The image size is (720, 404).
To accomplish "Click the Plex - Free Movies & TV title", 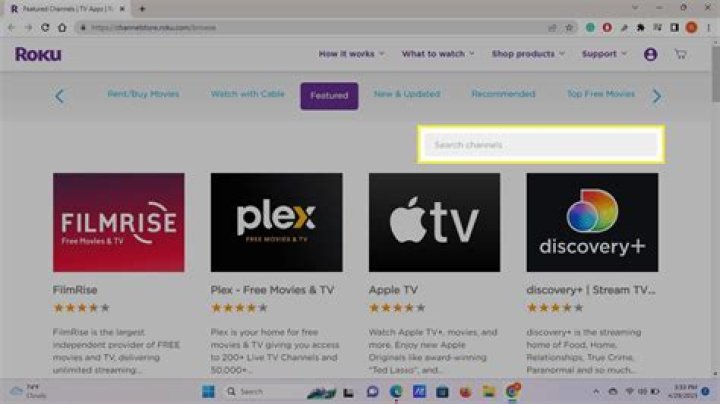I will (x=272, y=290).
